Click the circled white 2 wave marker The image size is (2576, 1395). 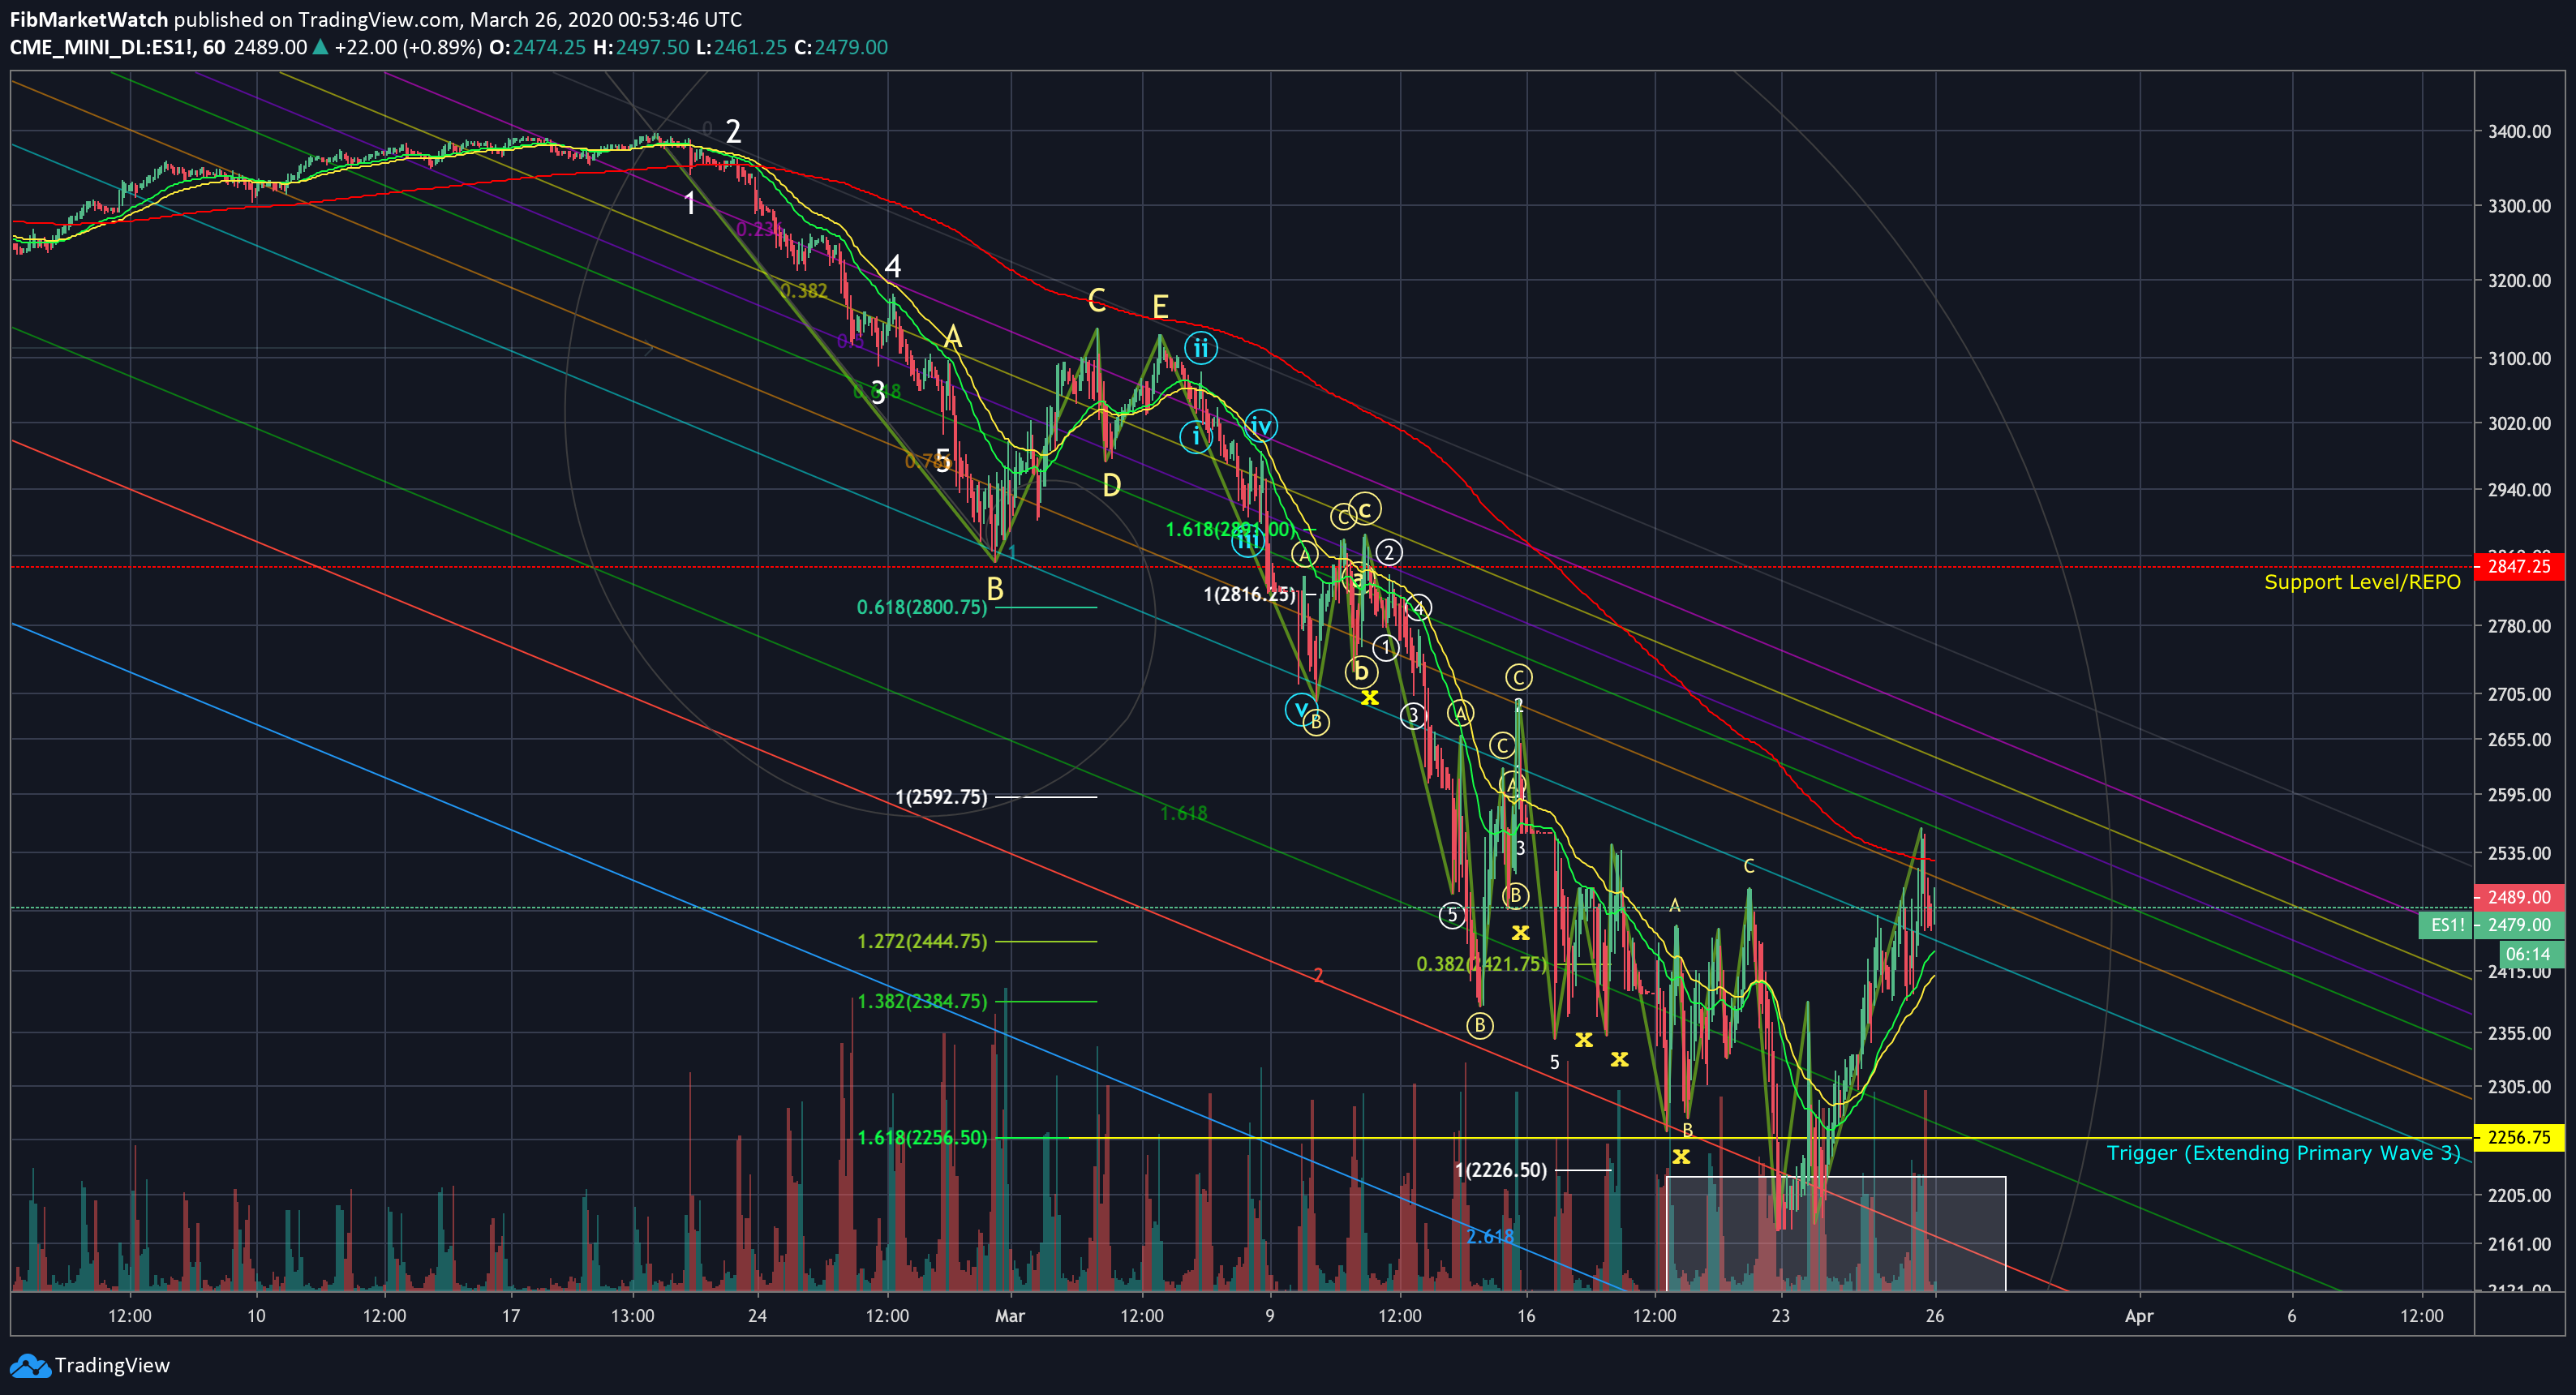pyautogui.click(x=1388, y=552)
